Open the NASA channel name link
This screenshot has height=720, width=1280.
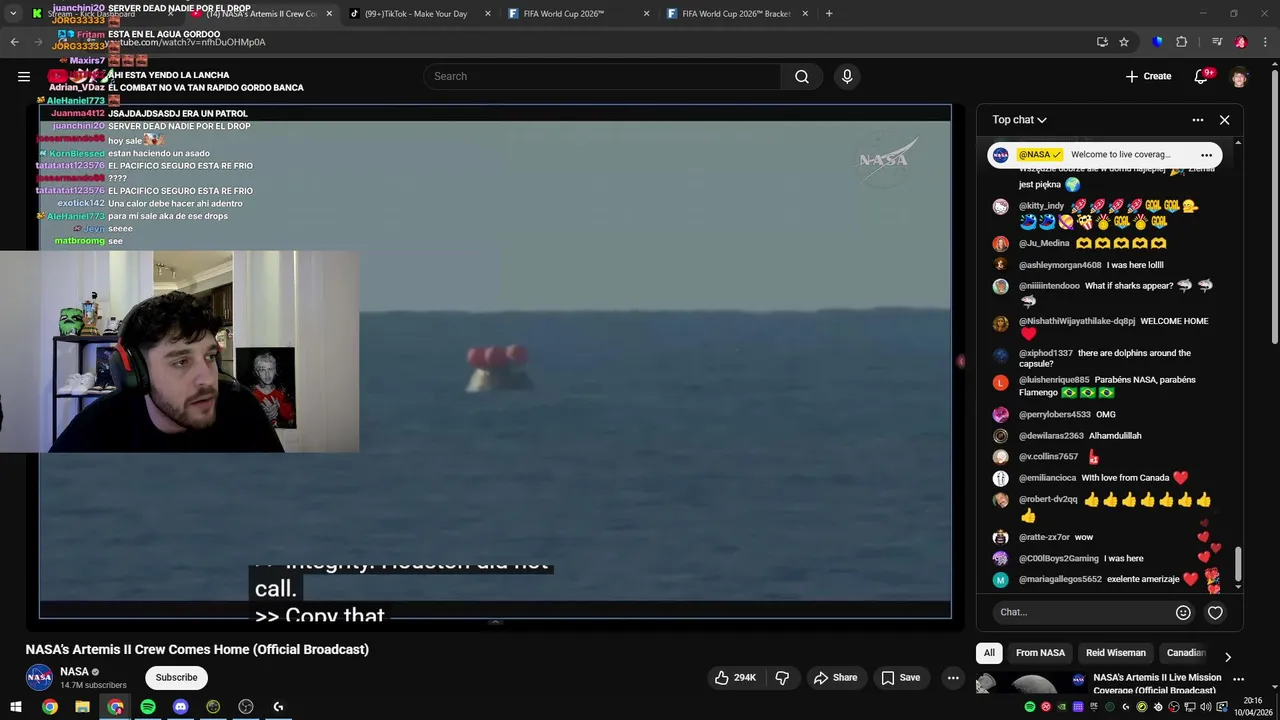(74, 672)
